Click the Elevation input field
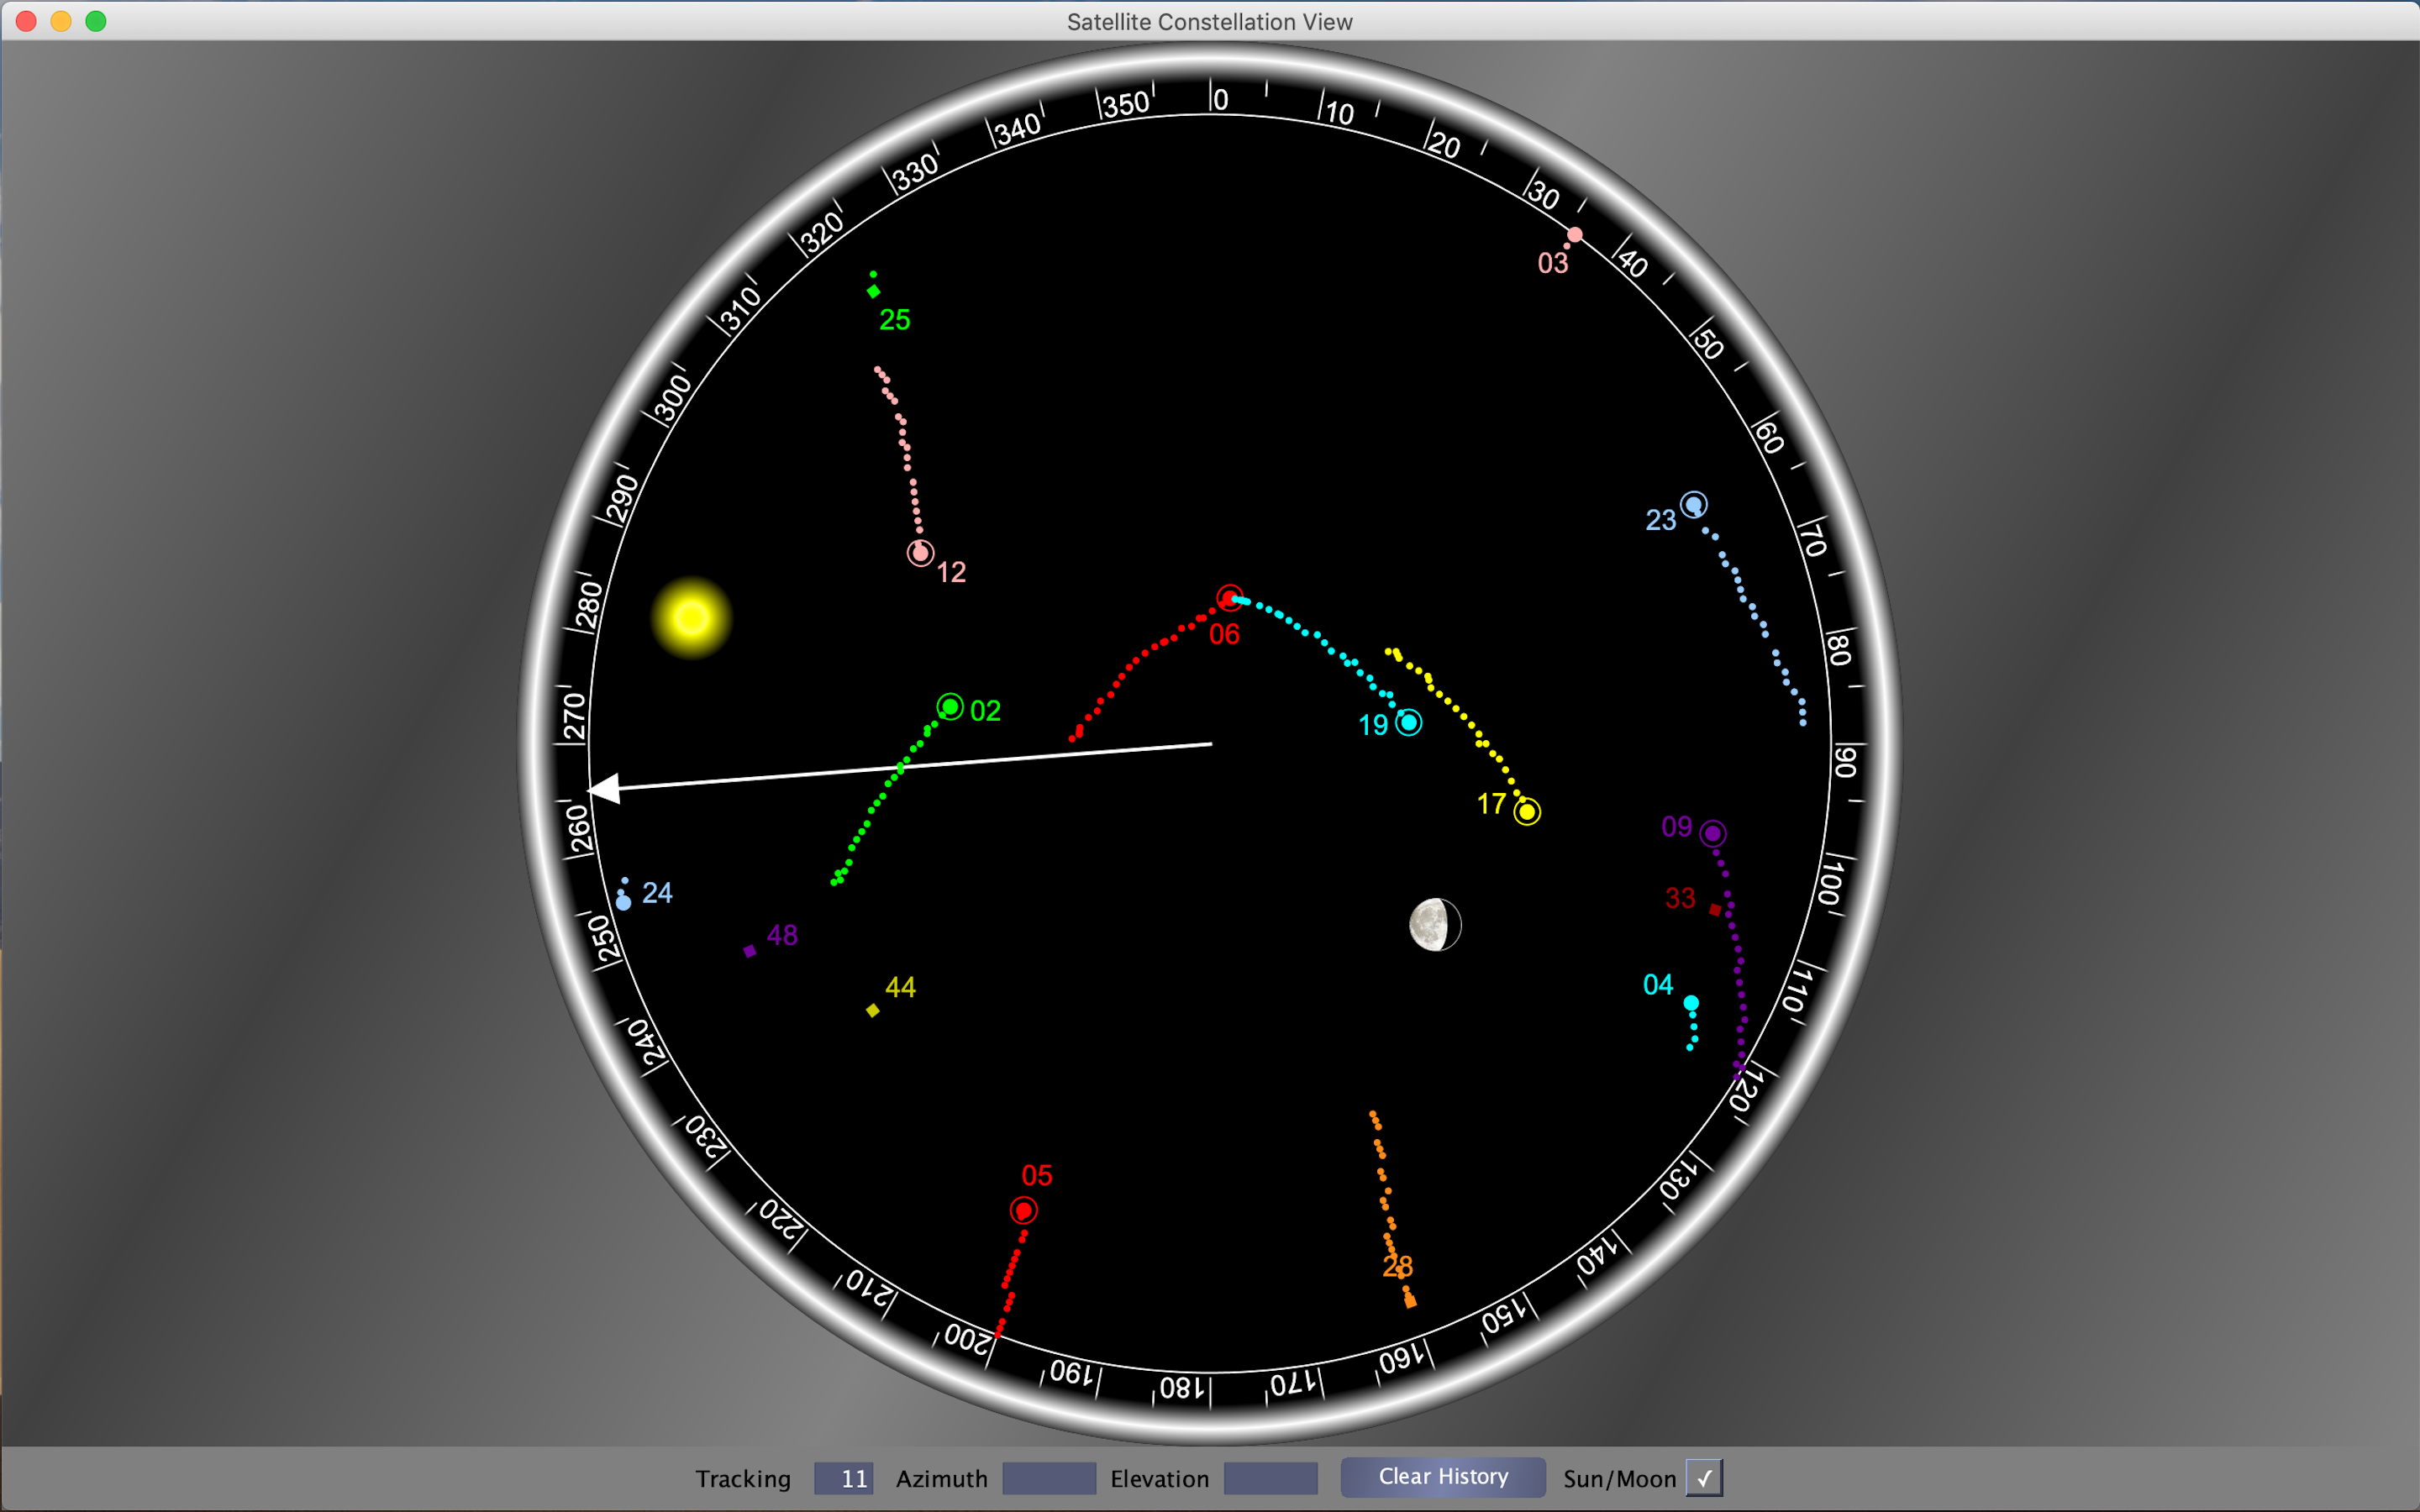The width and height of the screenshot is (2420, 1512). coord(1270,1478)
